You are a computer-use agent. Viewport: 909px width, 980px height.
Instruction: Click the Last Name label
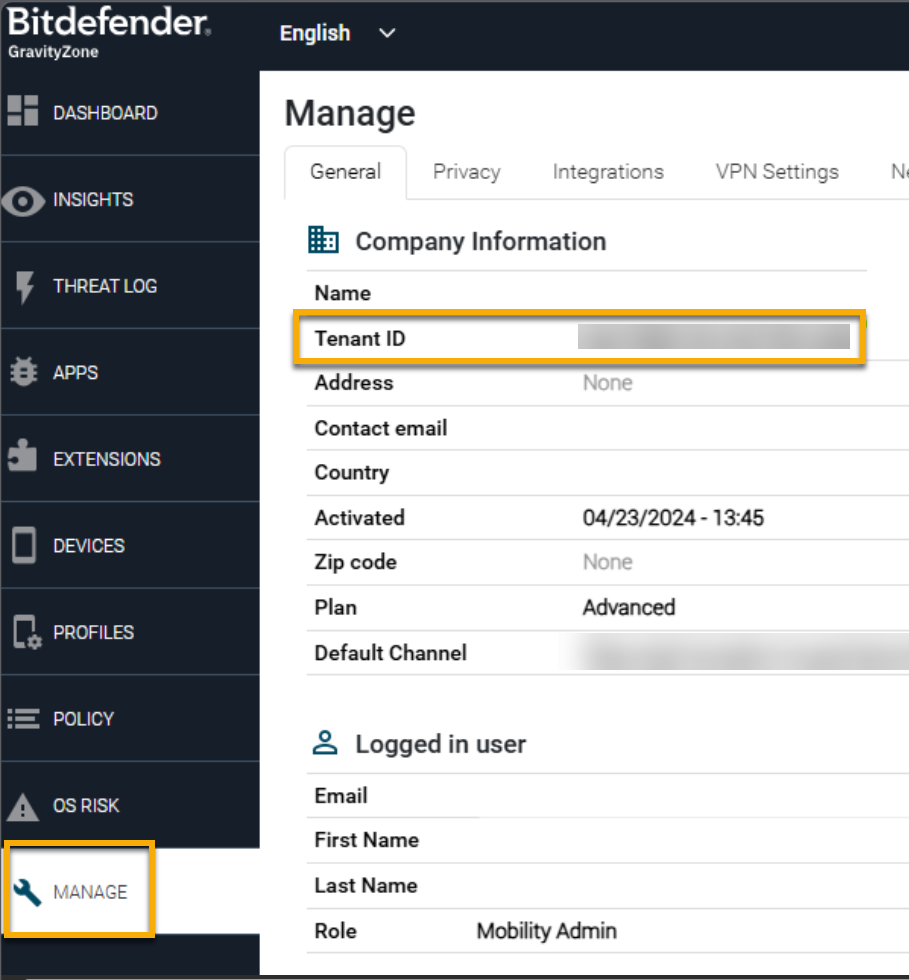coord(366,886)
